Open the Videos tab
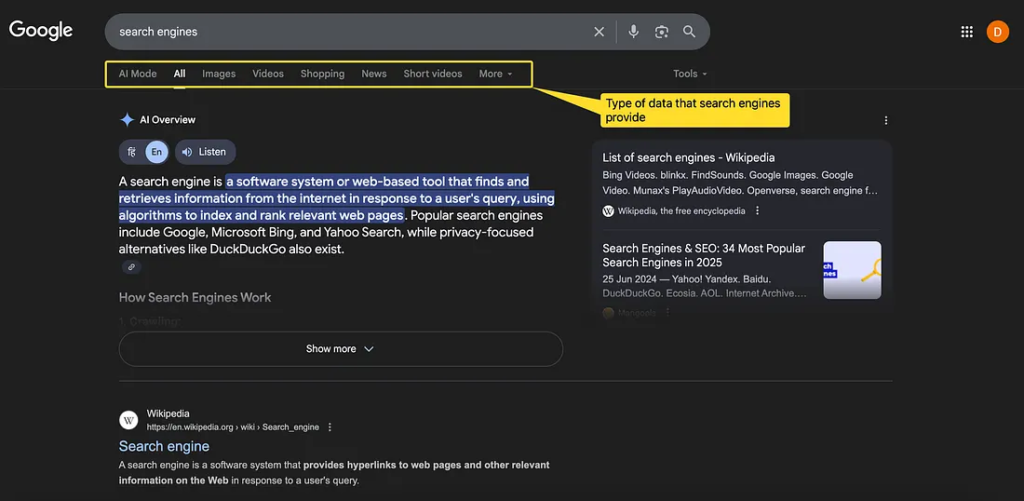 click(x=268, y=74)
